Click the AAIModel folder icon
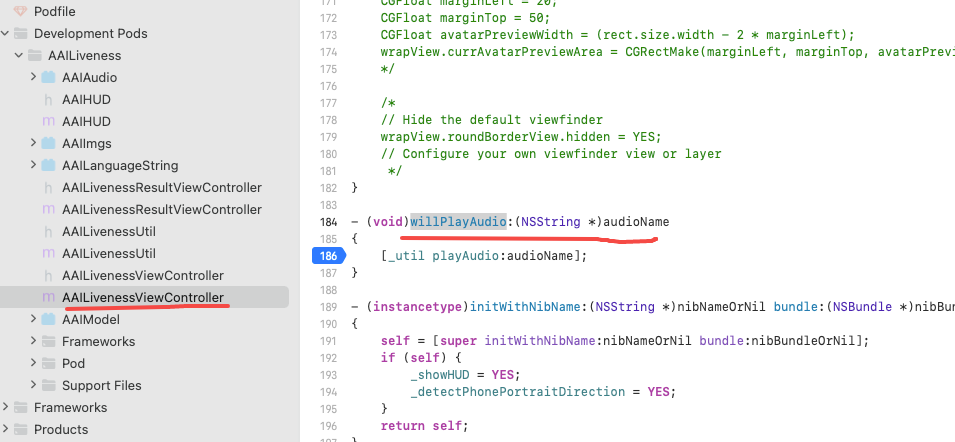This screenshot has height=442, width=955. coord(49,319)
